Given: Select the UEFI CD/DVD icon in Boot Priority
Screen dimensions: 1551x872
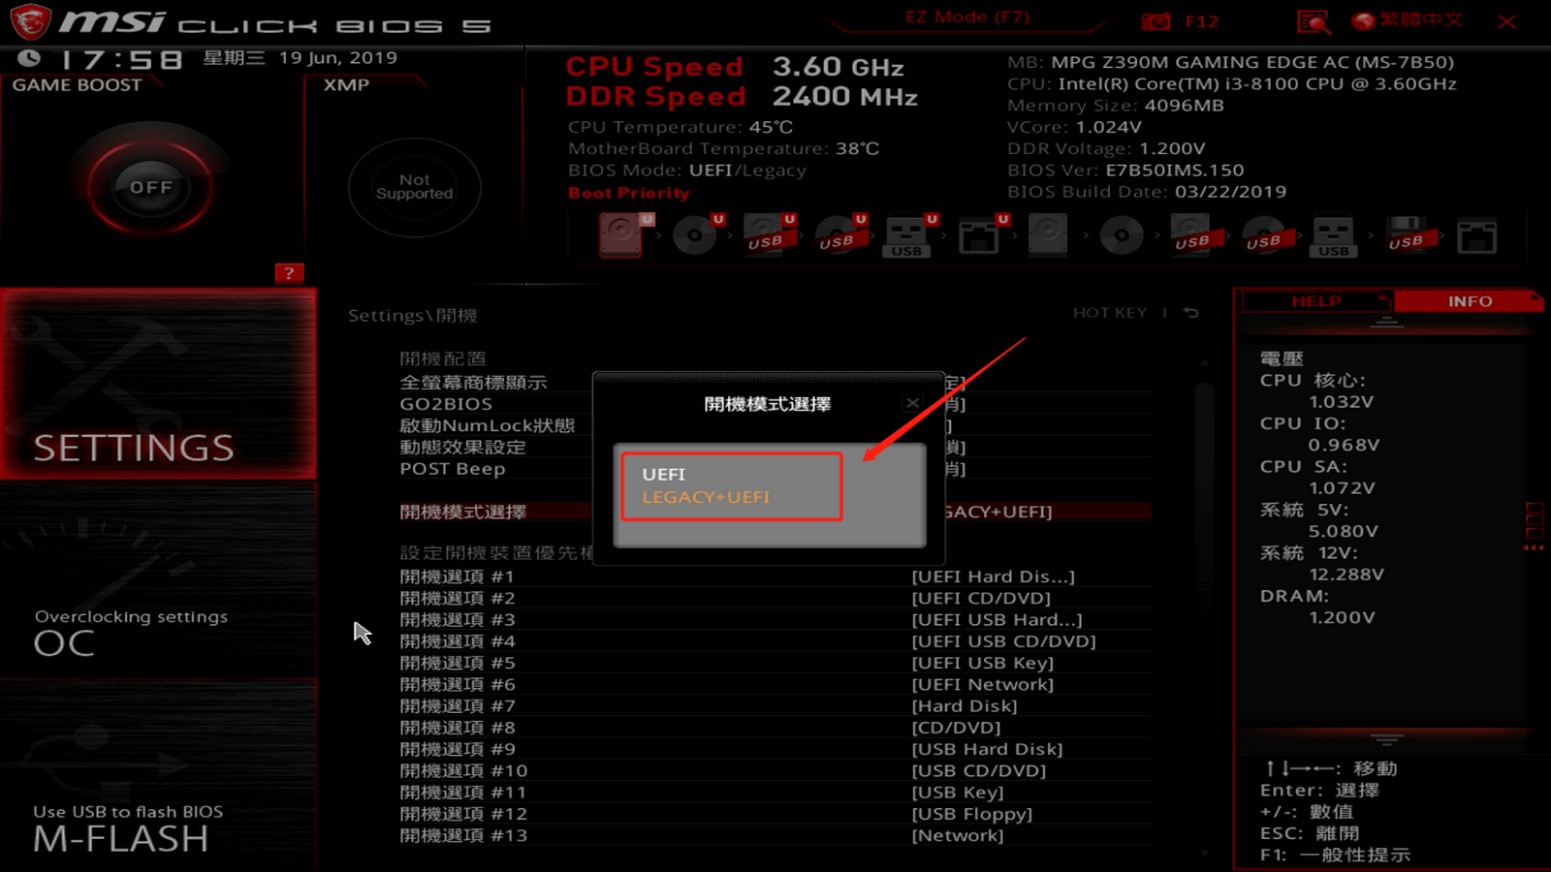Looking at the screenshot, I should pos(696,235).
